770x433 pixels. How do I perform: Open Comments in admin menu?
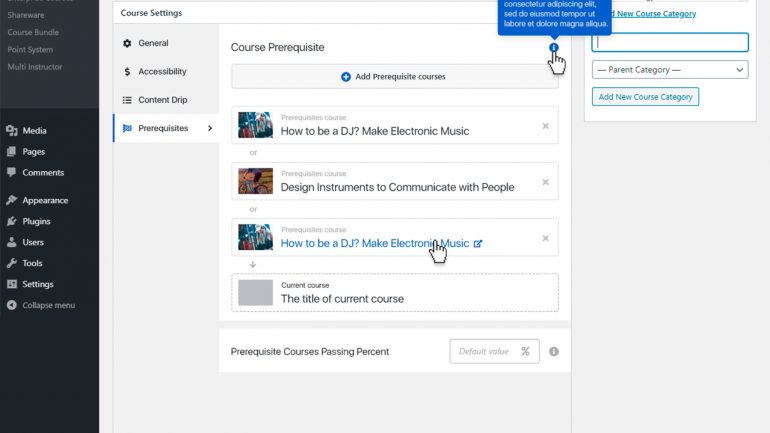[x=43, y=172]
